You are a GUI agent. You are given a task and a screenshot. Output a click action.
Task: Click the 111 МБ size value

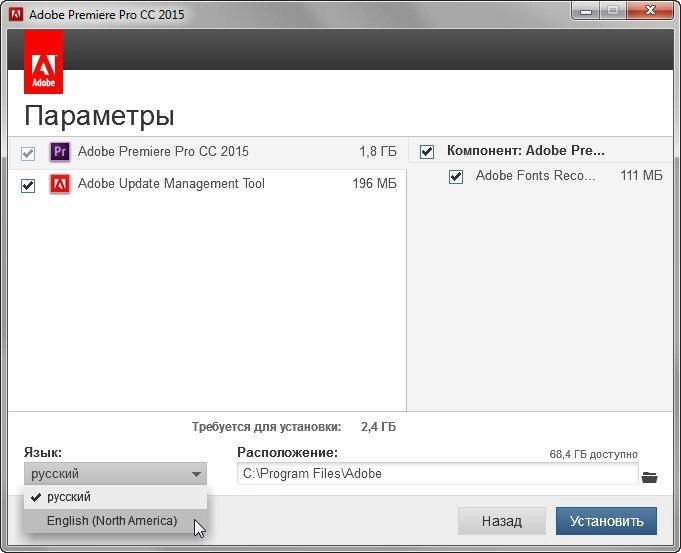pos(641,176)
